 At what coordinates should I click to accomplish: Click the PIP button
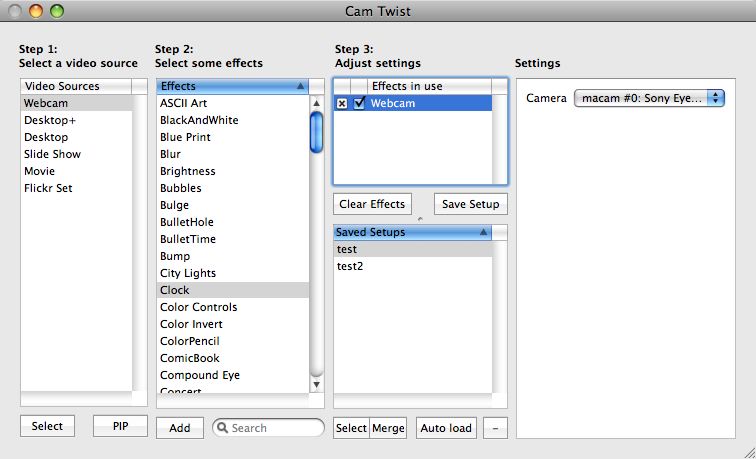(120, 426)
